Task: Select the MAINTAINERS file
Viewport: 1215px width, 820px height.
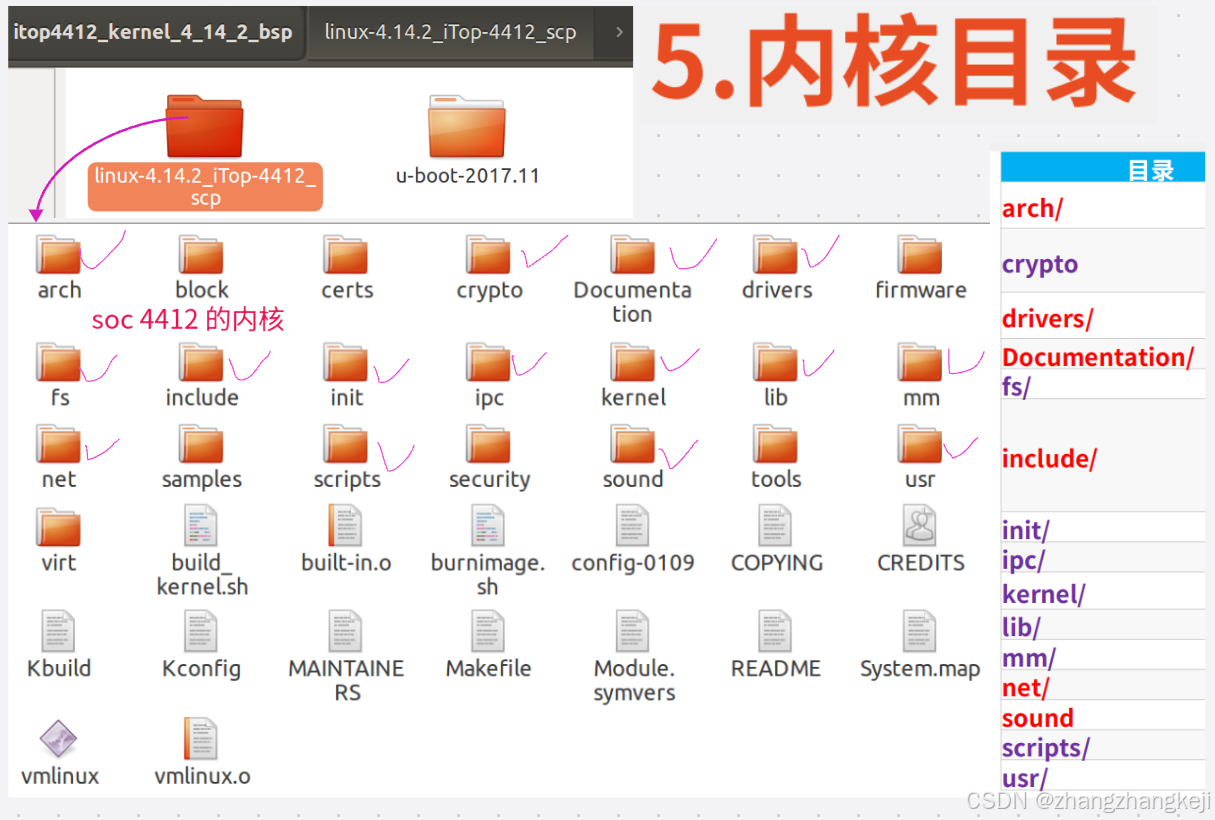Action: pyautogui.click(x=346, y=631)
